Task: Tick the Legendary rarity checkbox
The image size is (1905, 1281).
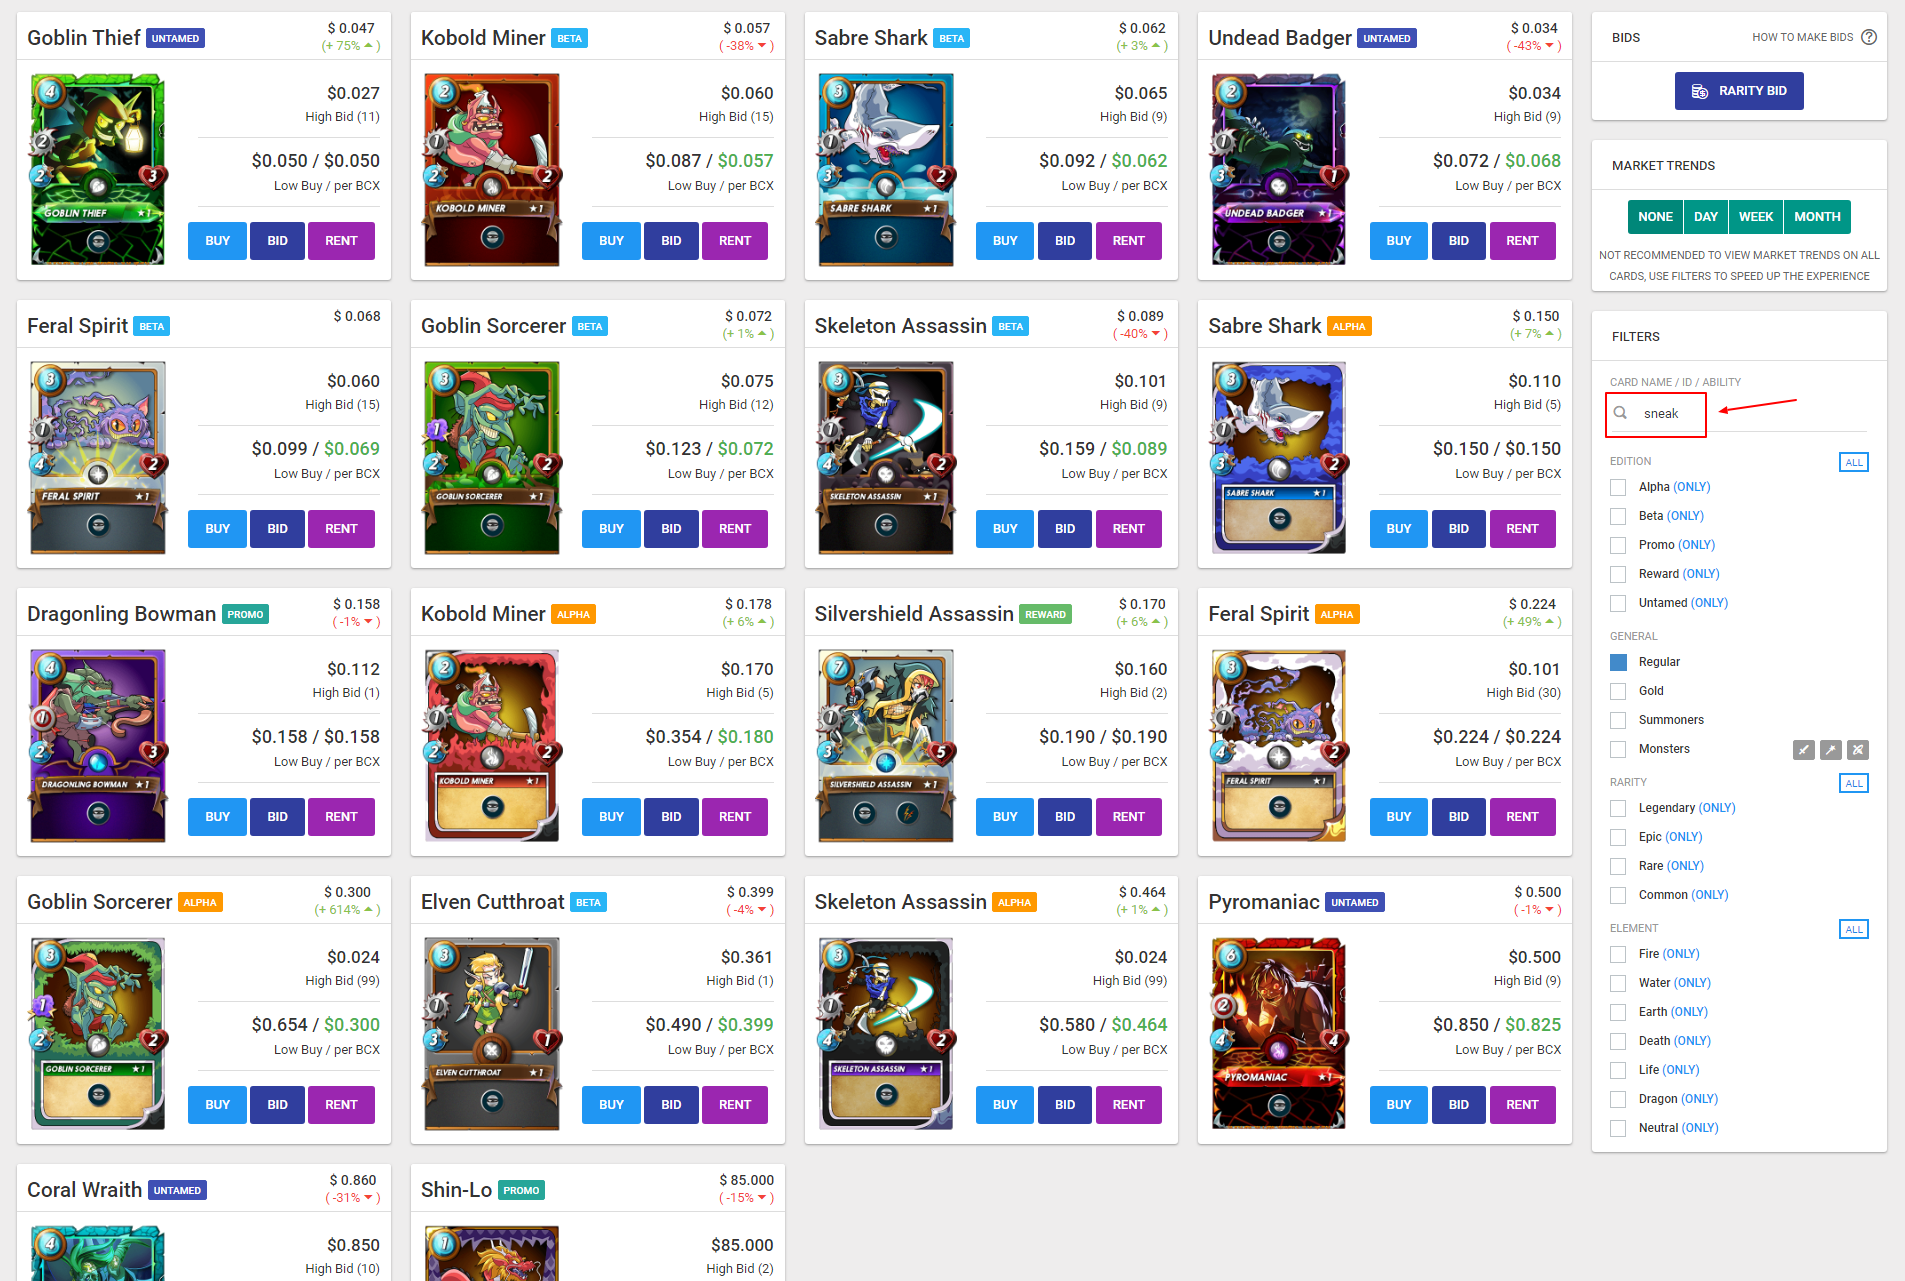Action: tap(1618, 808)
